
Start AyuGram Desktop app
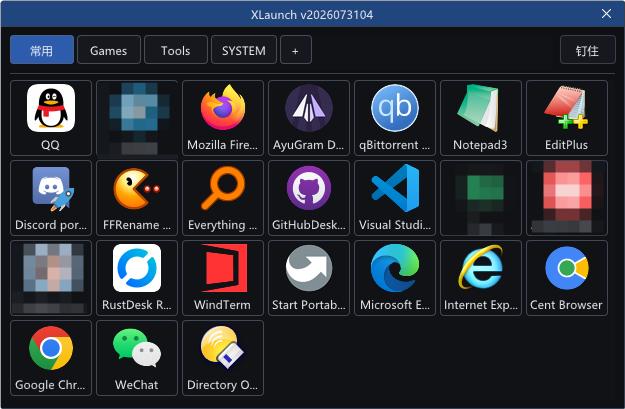[309, 118]
